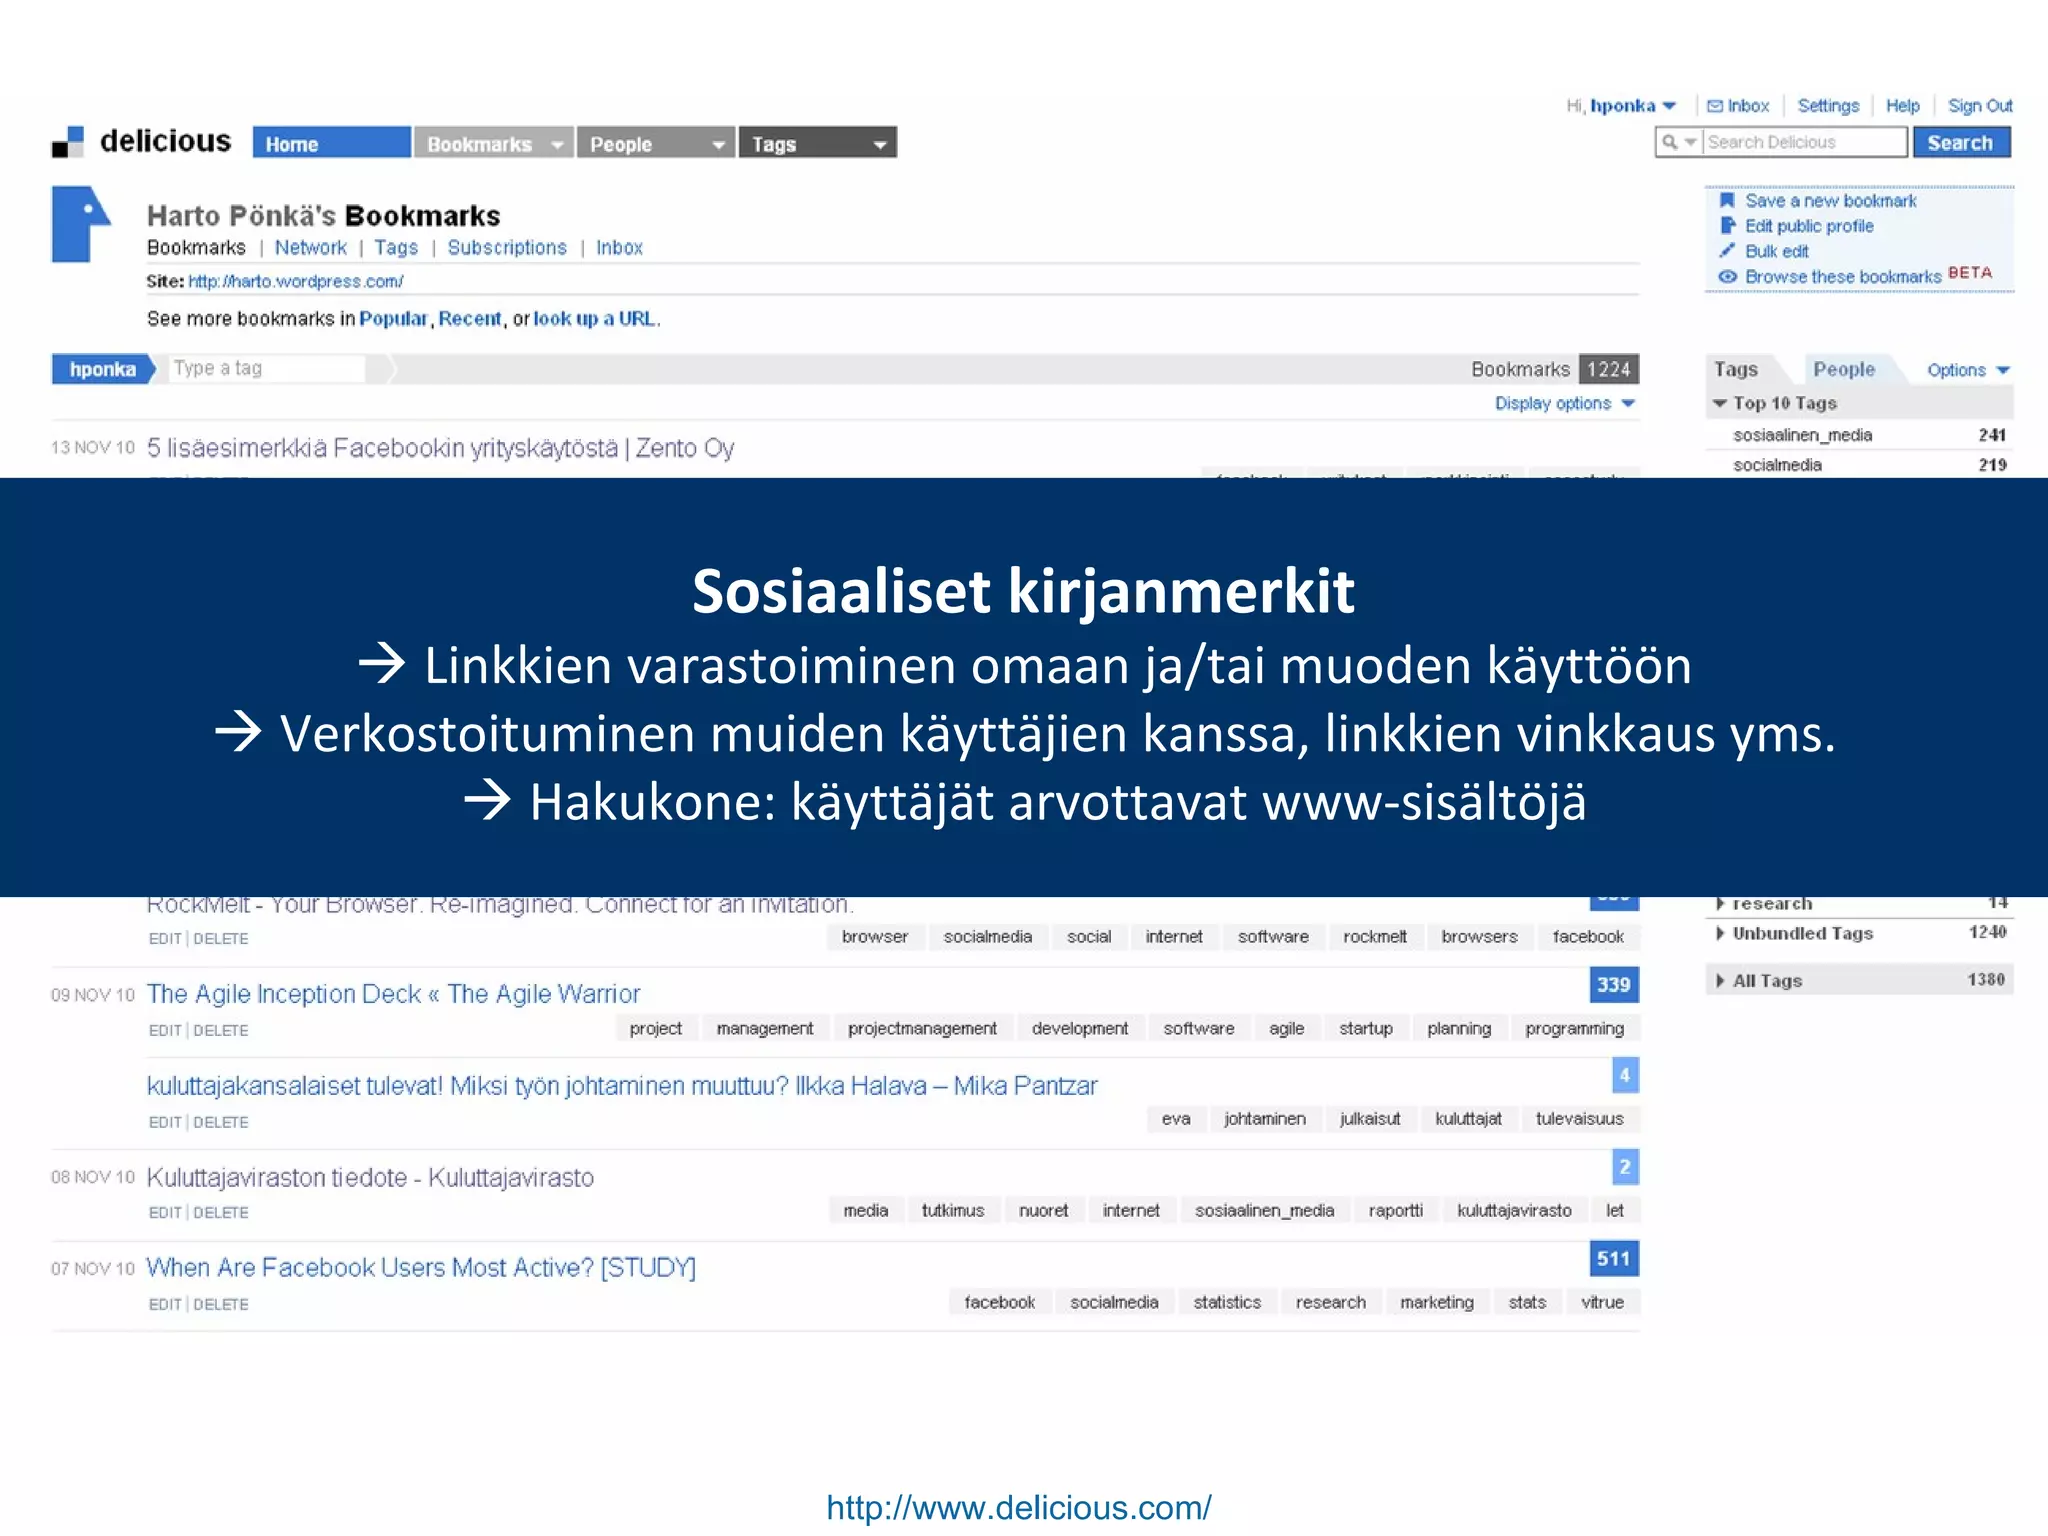Image resolution: width=2048 pixels, height=1536 pixels.
Task: Click the agile tag
Action: point(1286,1029)
